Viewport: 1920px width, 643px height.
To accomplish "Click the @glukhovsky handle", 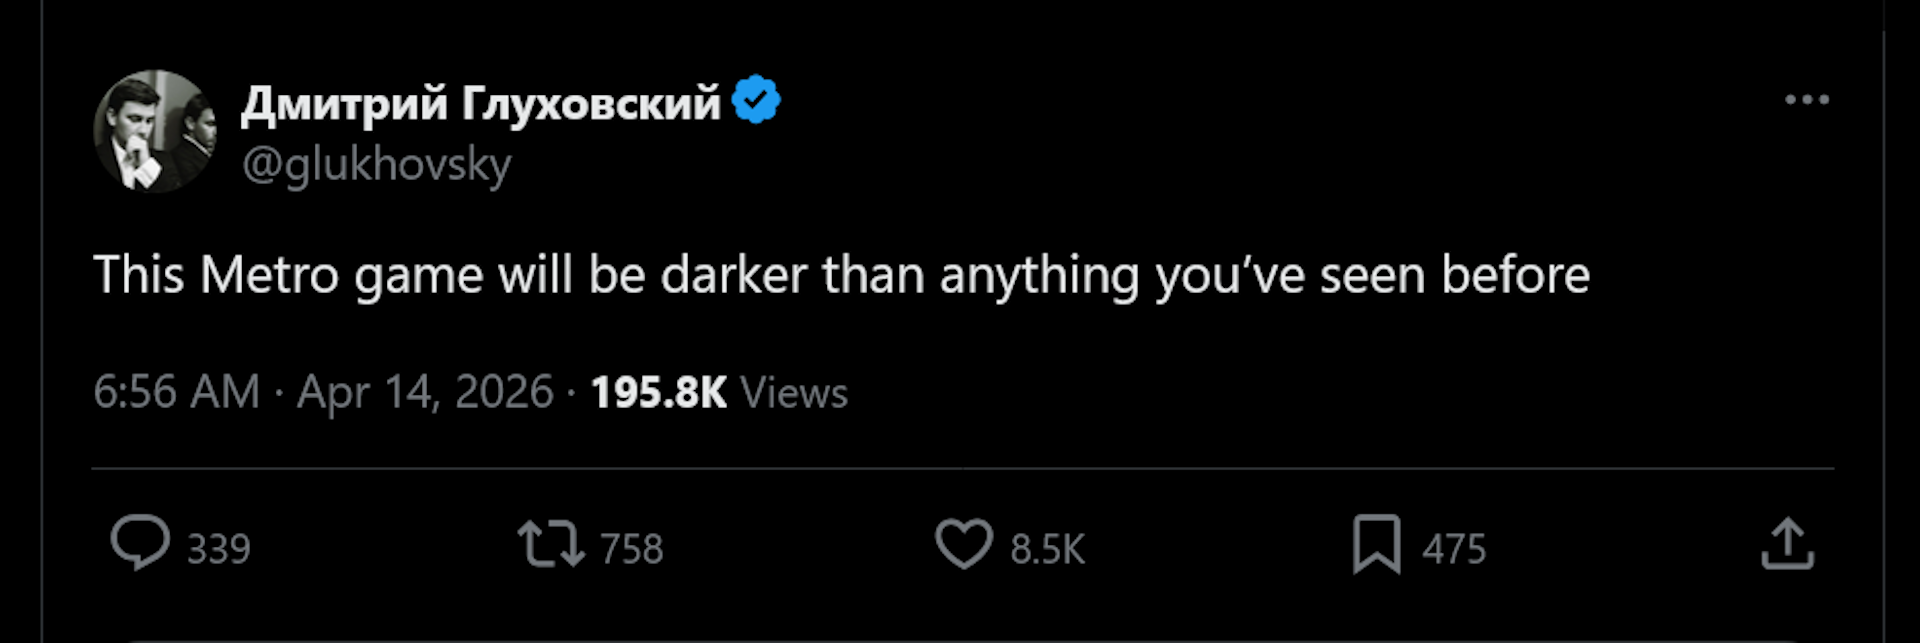I will tap(376, 165).
